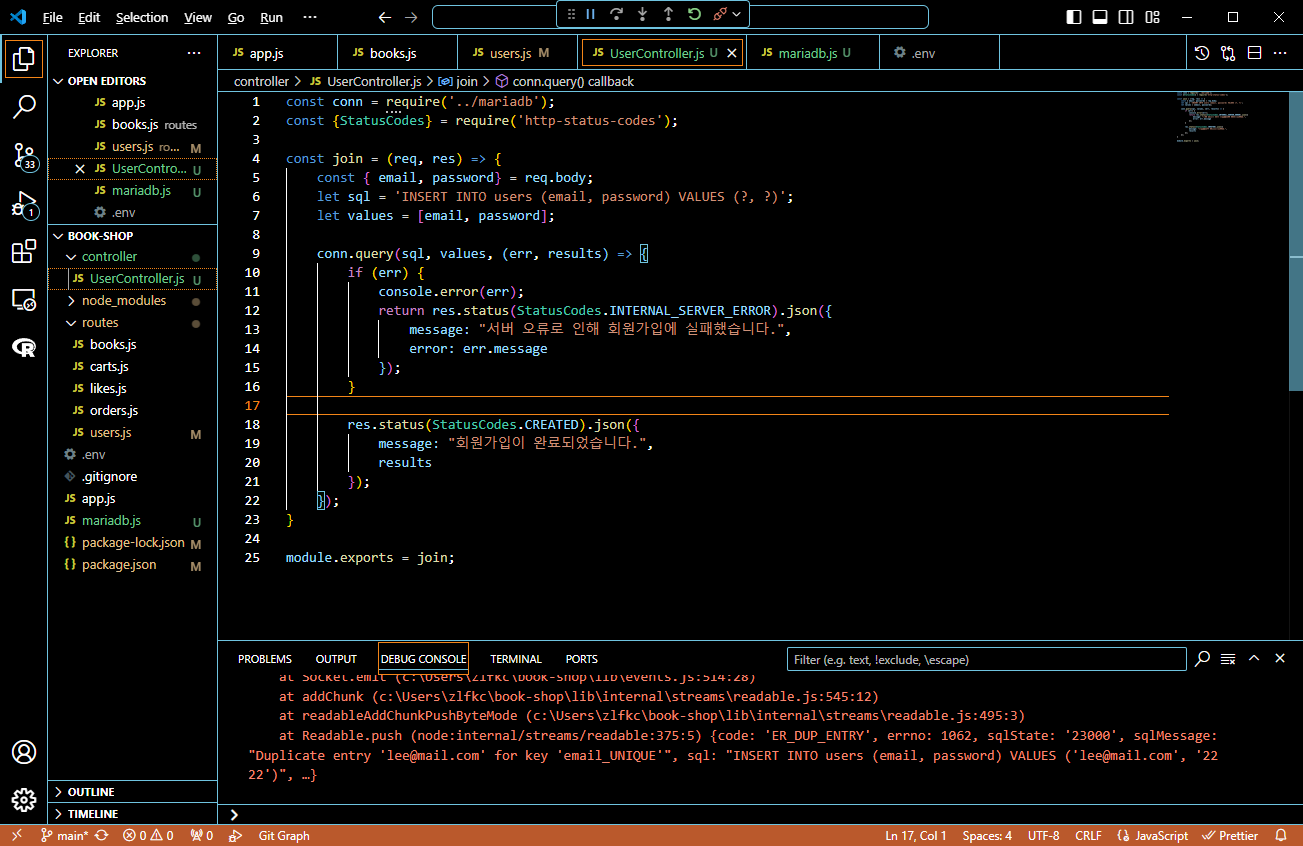Open .gitignore in the explorer
The height and width of the screenshot is (846, 1303).
coord(132,477)
